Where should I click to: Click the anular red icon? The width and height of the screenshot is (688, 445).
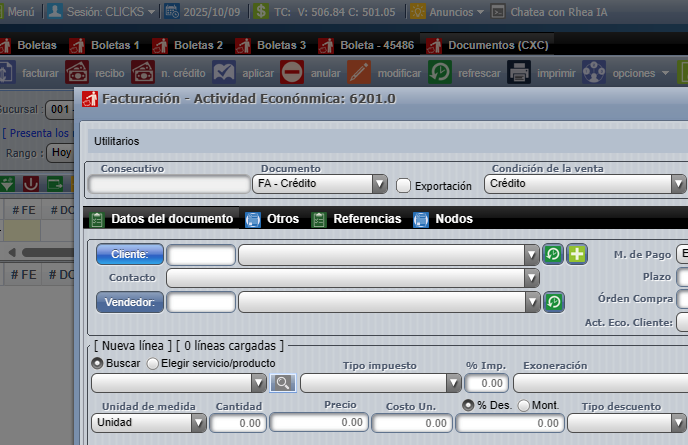point(292,72)
